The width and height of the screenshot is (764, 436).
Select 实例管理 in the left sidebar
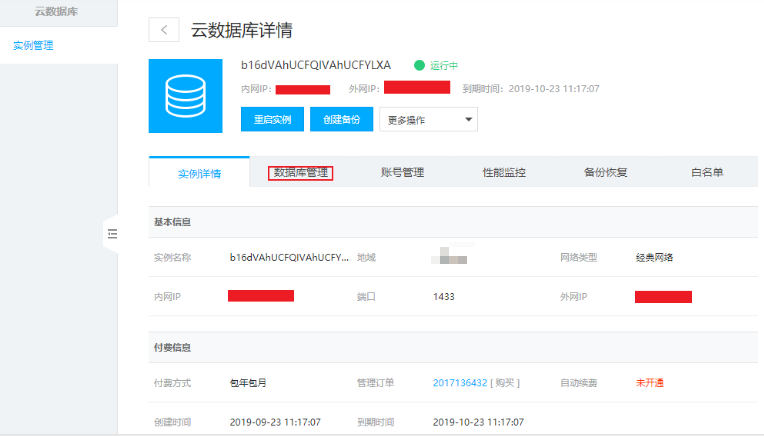[33, 45]
